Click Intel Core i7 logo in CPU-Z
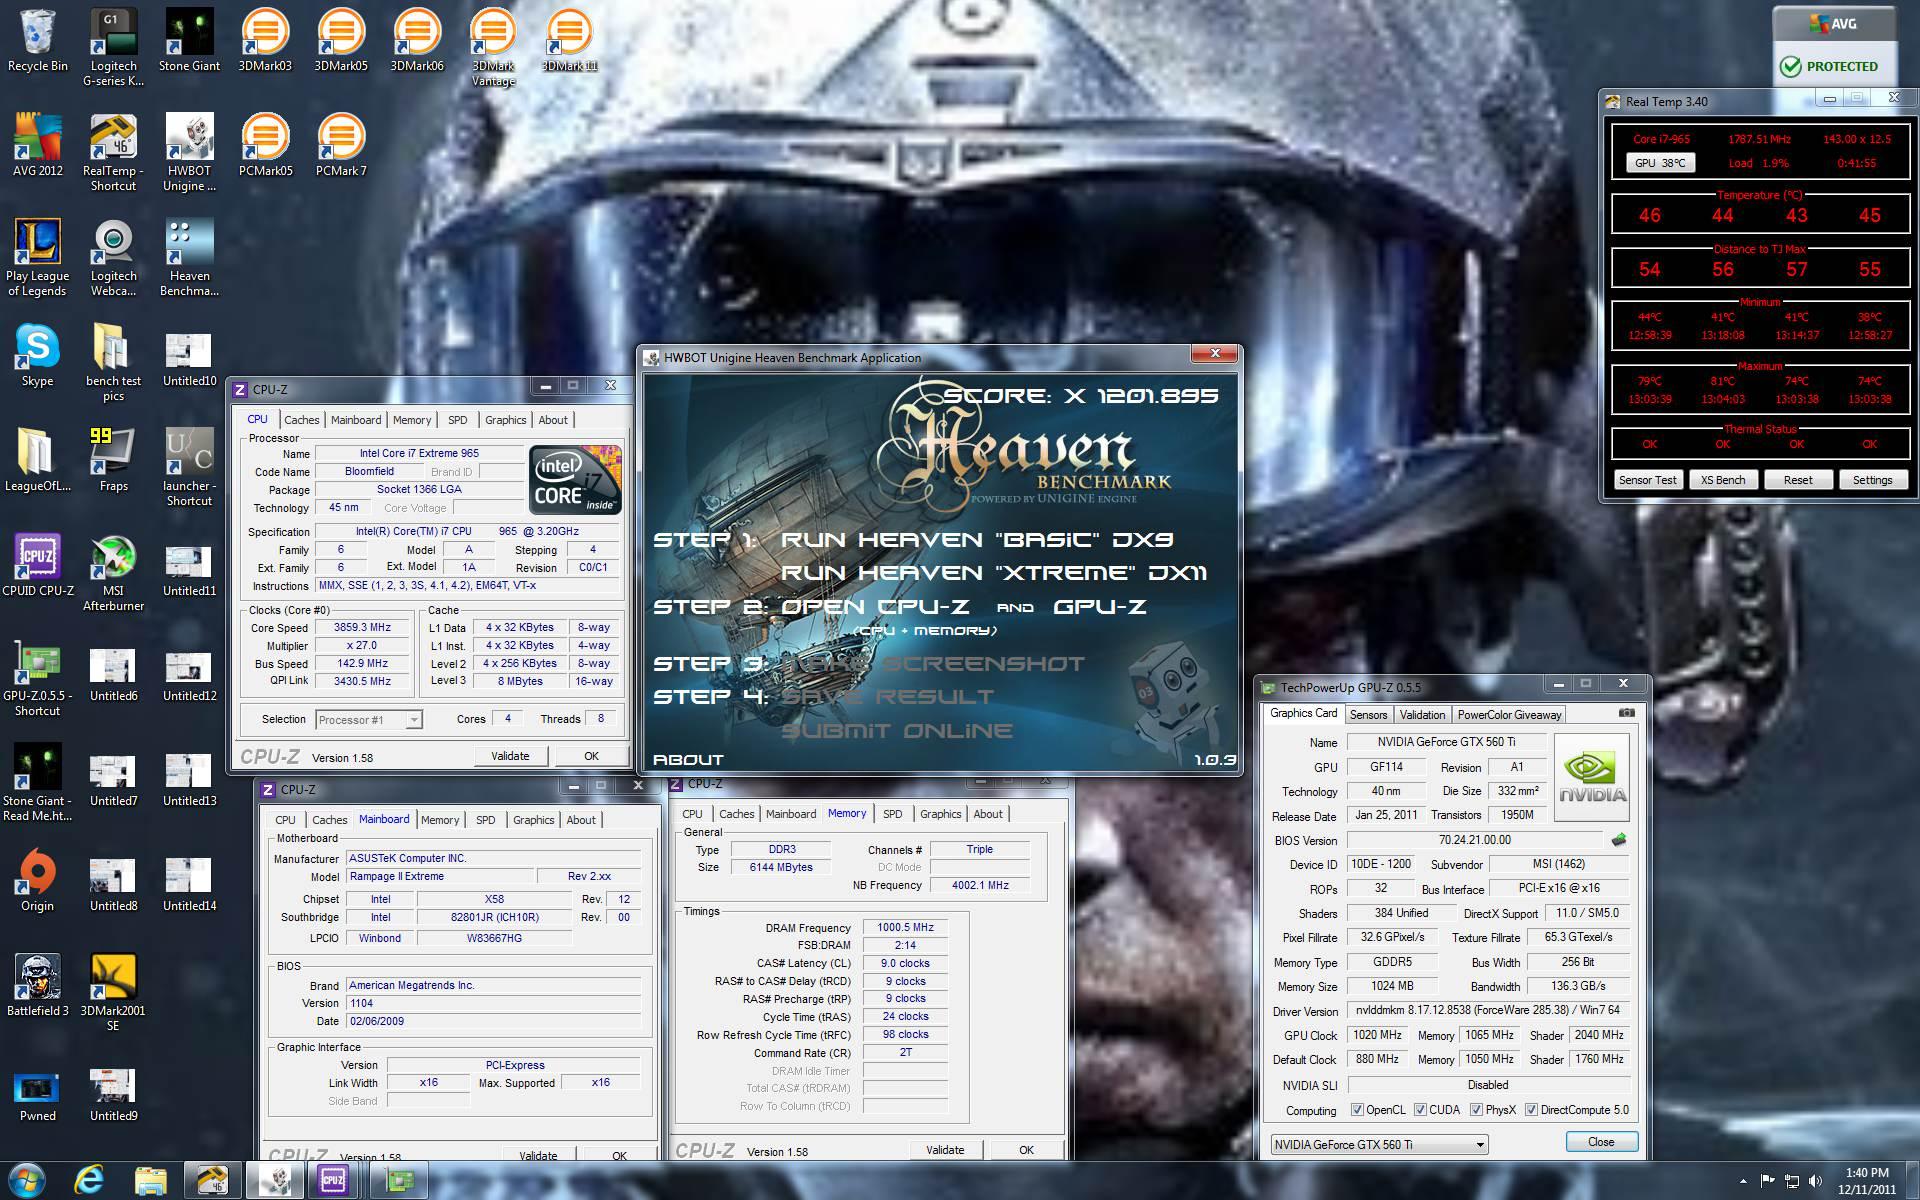 click(x=575, y=481)
